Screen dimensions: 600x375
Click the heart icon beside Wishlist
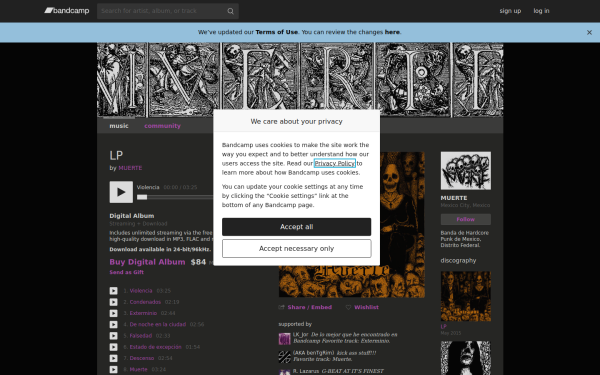[348, 307]
